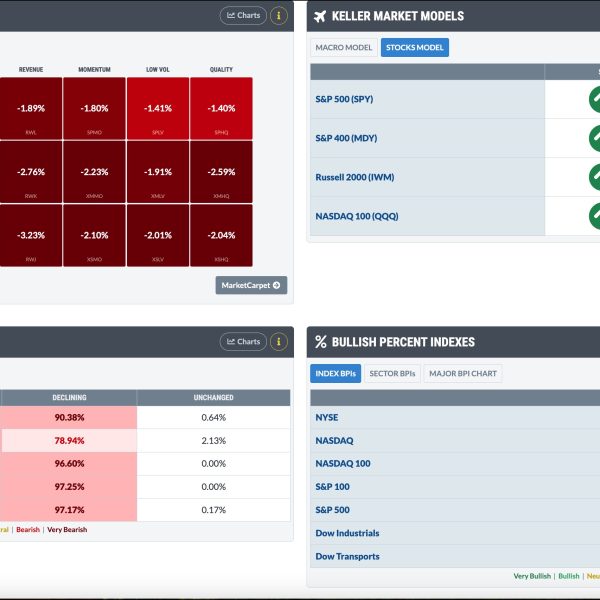The image size is (600, 600).
Task: Click the 2.13% unchanged value
Action: [214, 441]
